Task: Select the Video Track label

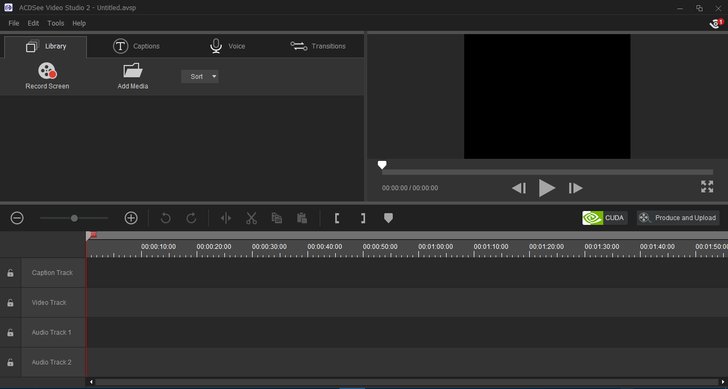Action: point(49,303)
